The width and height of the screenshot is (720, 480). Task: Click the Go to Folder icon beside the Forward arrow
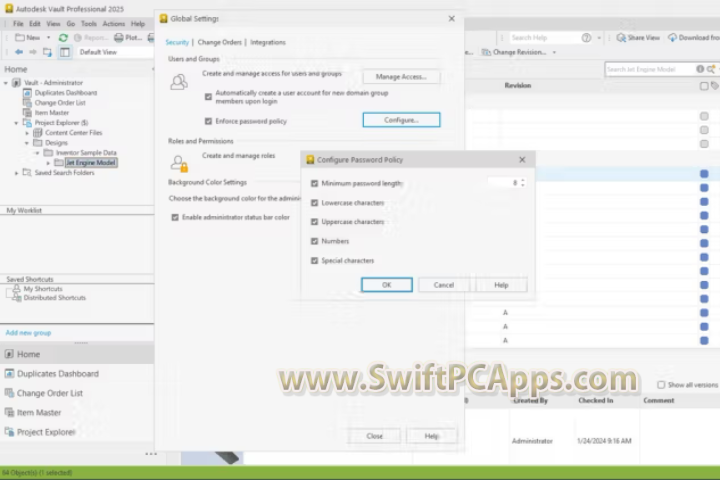[47, 52]
